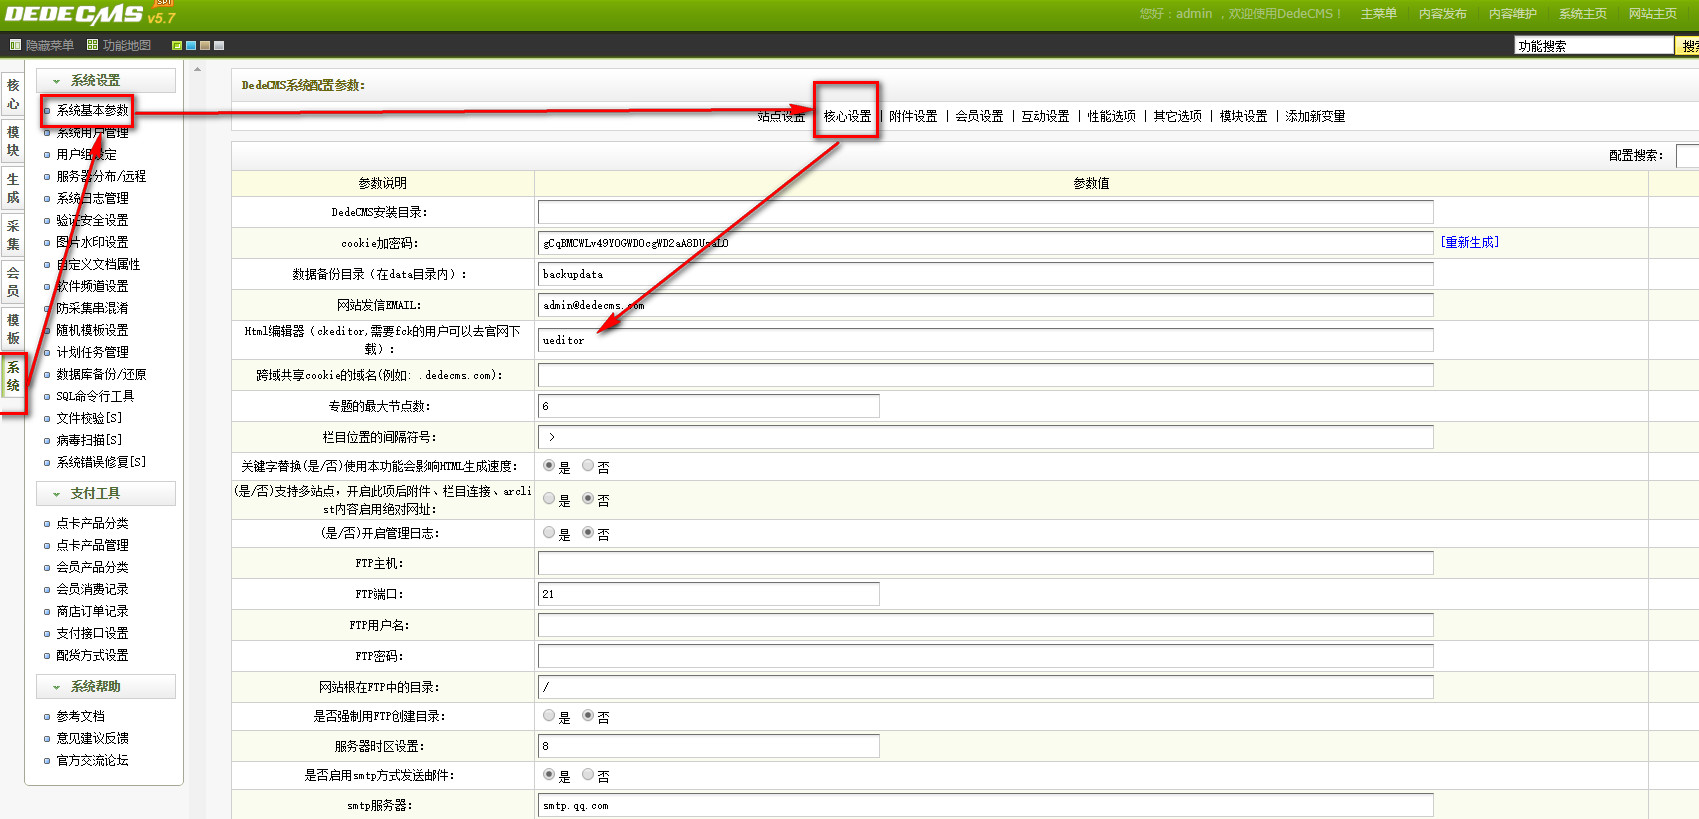1699x819 pixels.
Task: Switch to the 核心 vertical side tab
Action: pyautogui.click(x=13, y=95)
